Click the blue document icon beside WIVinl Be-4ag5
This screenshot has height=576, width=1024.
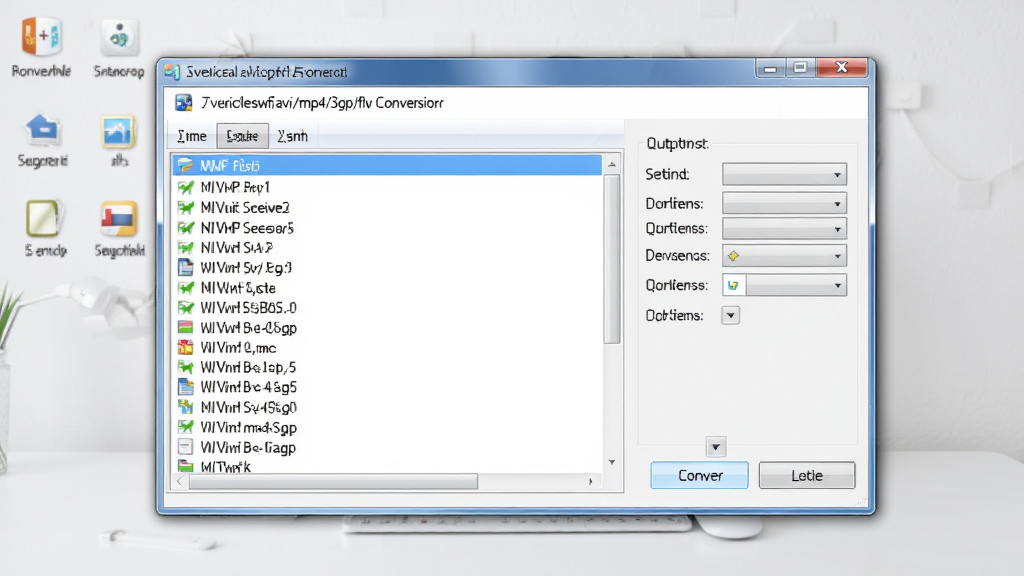point(185,387)
